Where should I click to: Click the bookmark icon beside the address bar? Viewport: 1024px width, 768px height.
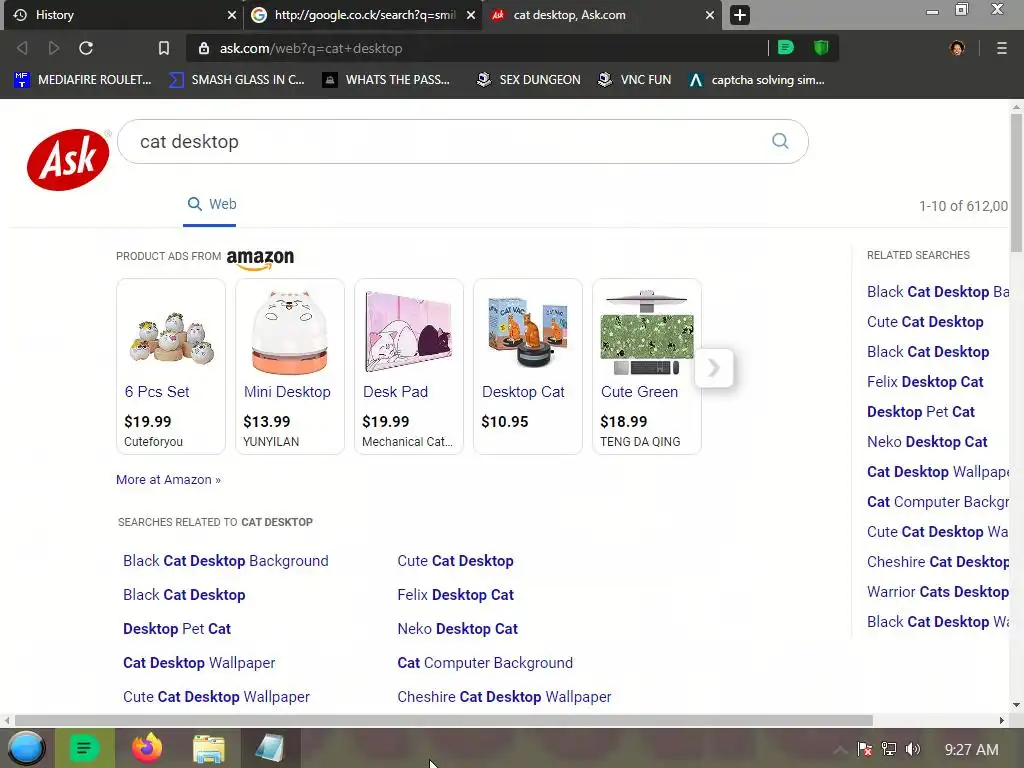(x=164, y=48)
